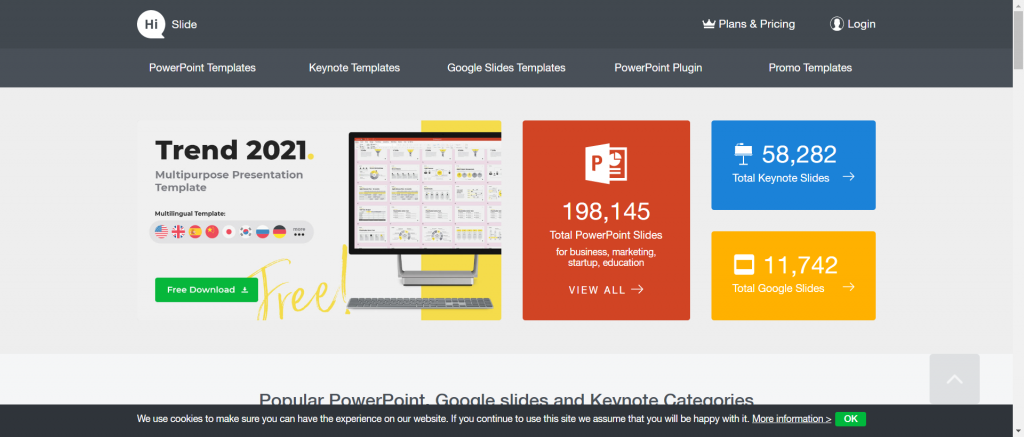Open More information cookie link

coord(792,419)
